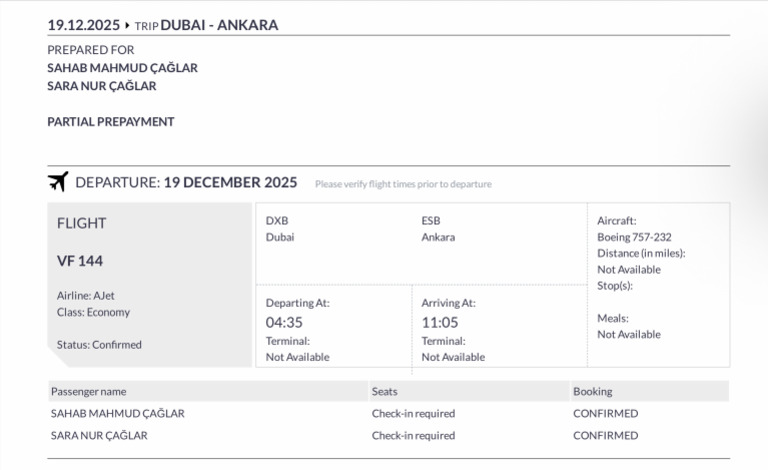Click departure time 04:35
The height and width of the screenshot is (470, 768).
pos(284,323)
